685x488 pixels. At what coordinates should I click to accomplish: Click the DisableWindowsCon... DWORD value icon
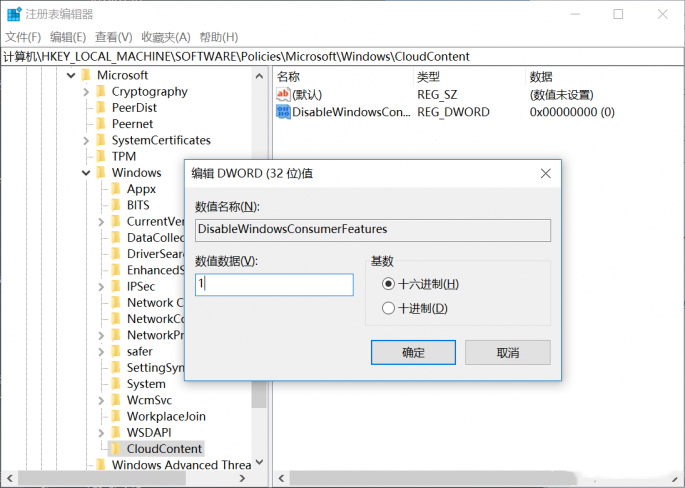283,112
